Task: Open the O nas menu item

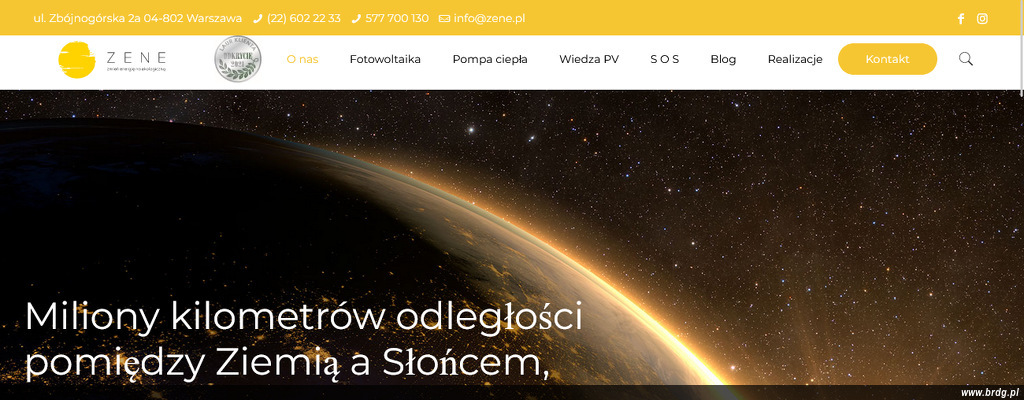Action: [x=302, y=60]
